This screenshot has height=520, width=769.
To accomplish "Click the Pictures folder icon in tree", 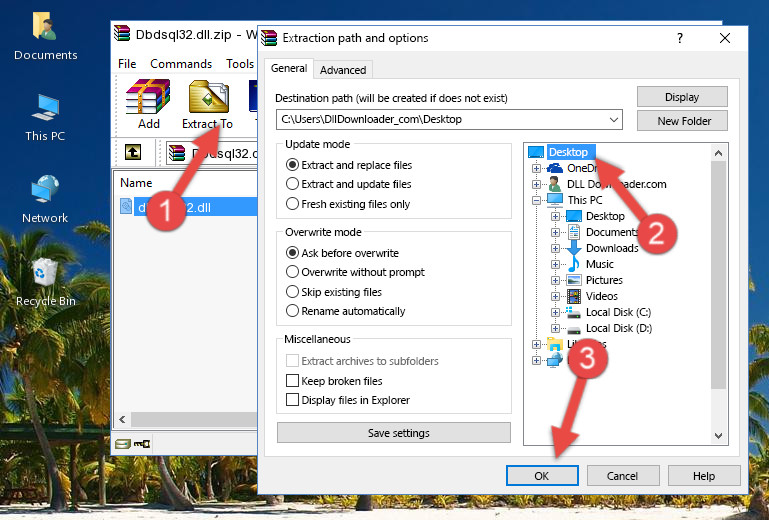I will [573, 280].
